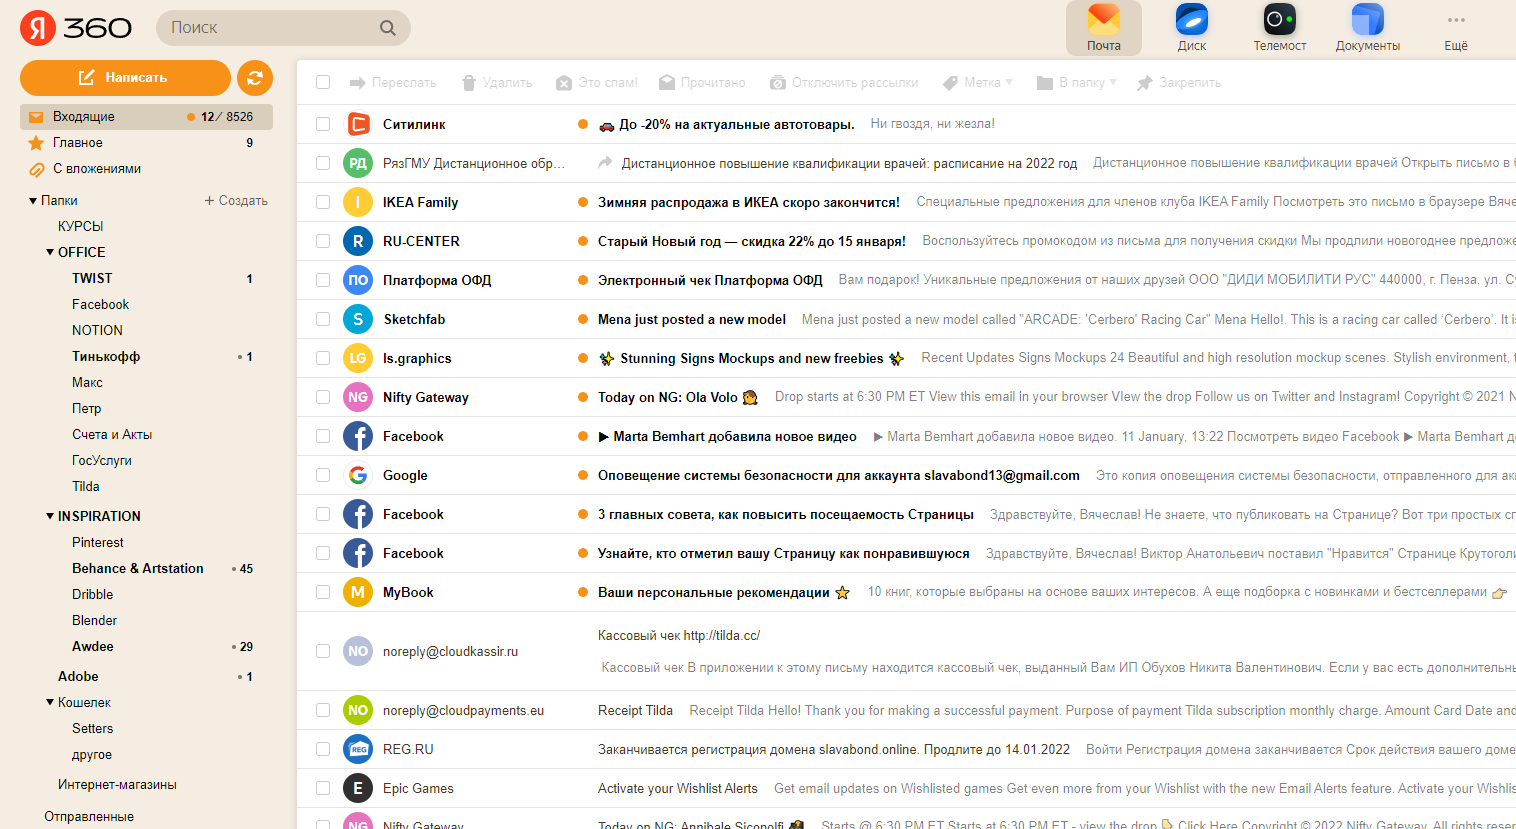Check the Ситилинк email checkbox
This screenshot has width=1516, height=829.
click(323, 124)
